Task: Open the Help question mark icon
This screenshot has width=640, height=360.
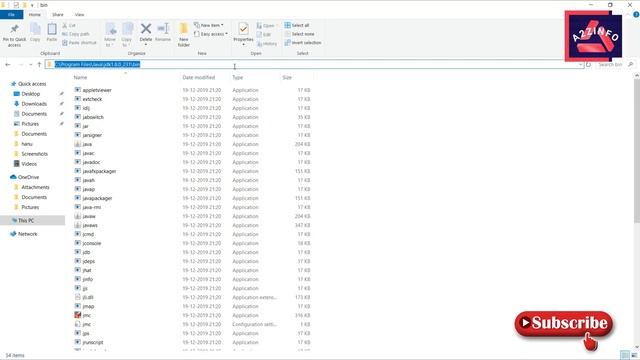Action: click(x=636, y=14)
